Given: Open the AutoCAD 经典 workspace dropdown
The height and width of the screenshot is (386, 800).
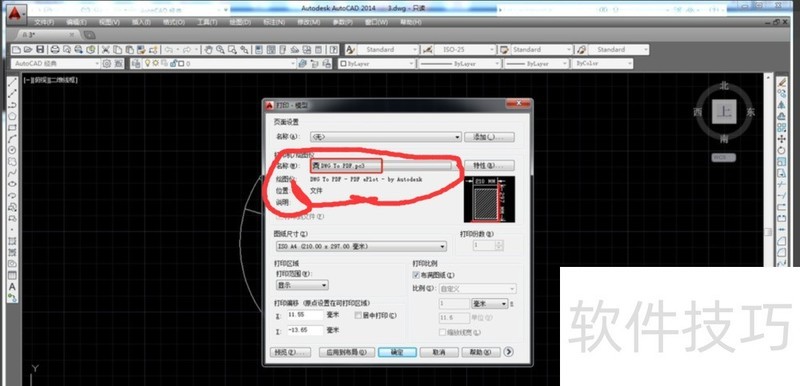Looking at the screenshot, I should [55, 64].
